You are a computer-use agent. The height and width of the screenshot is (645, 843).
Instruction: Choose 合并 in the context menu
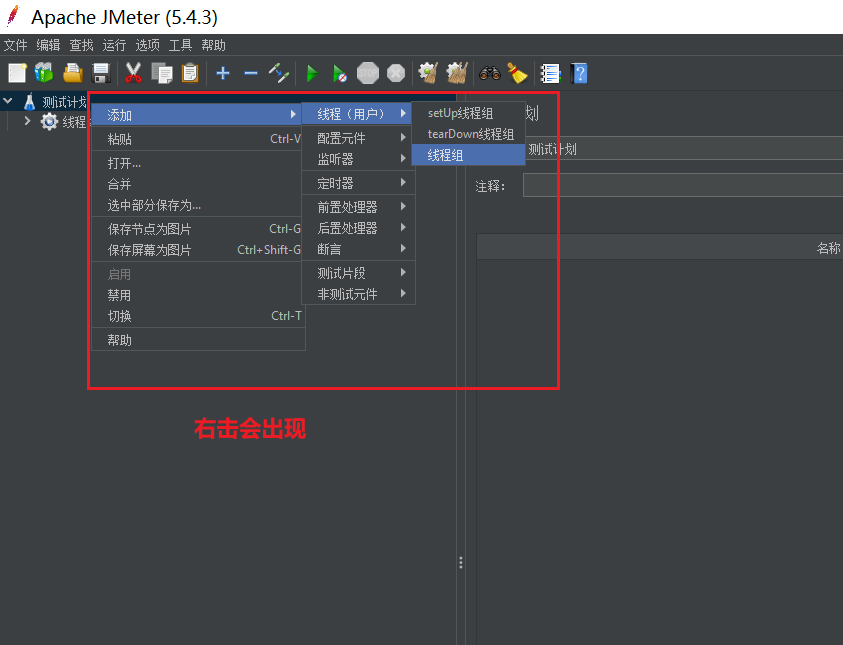(197, 184)
